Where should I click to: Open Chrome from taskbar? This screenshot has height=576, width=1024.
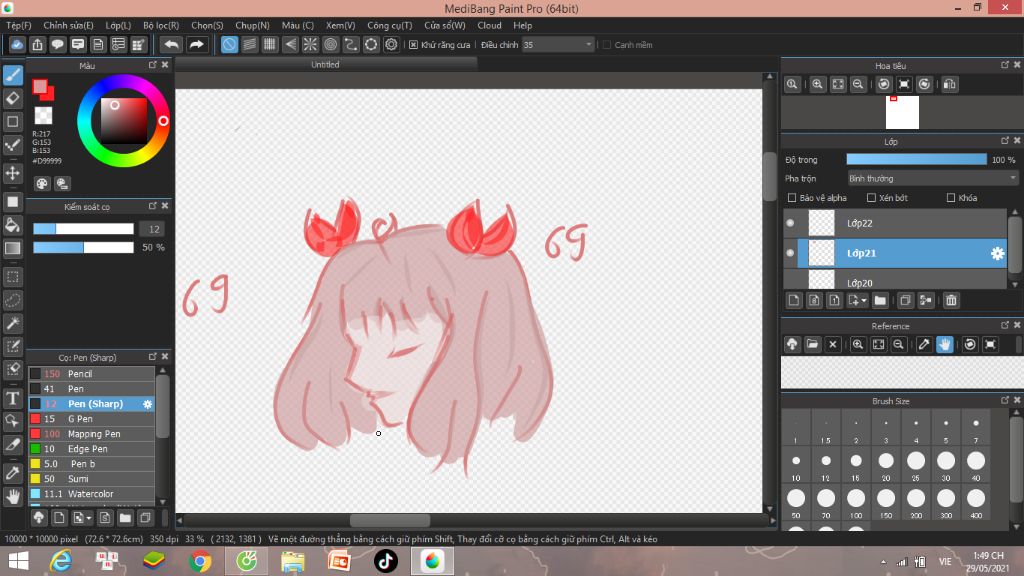pyautogui.click(x=200, y=561)
